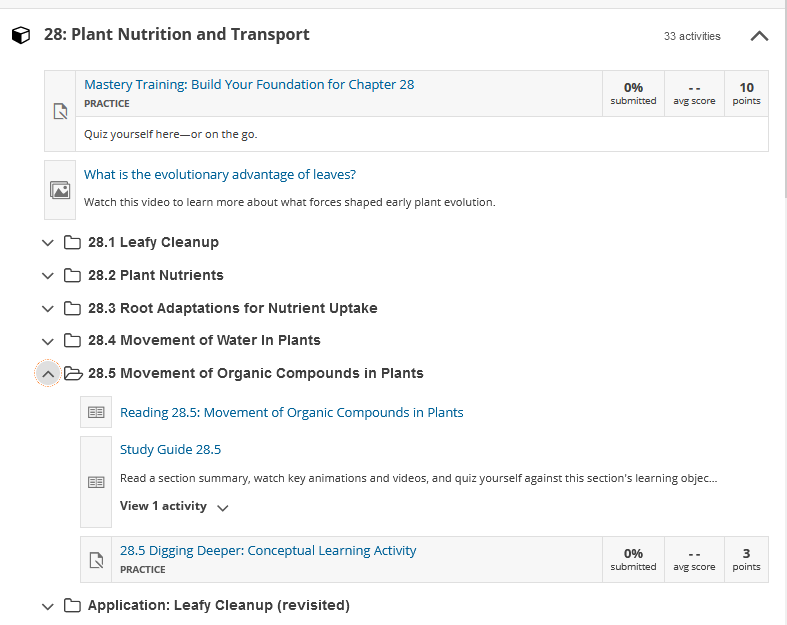This screenshot has height=625, width=787.
Task: Open Mastery Training: Build Your Foundation link
Action: (x=249, y=84)
